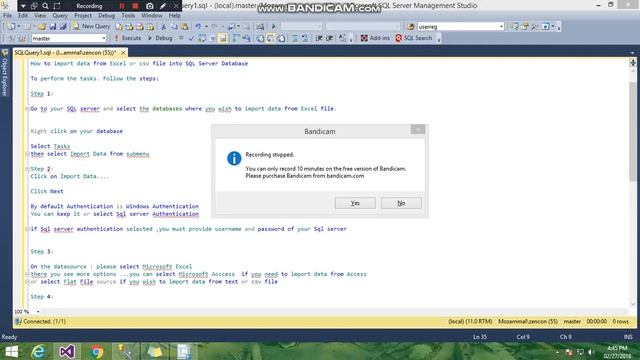Stop recording with the red square button
The image size is (640, 360).
(x=136, y=6)
